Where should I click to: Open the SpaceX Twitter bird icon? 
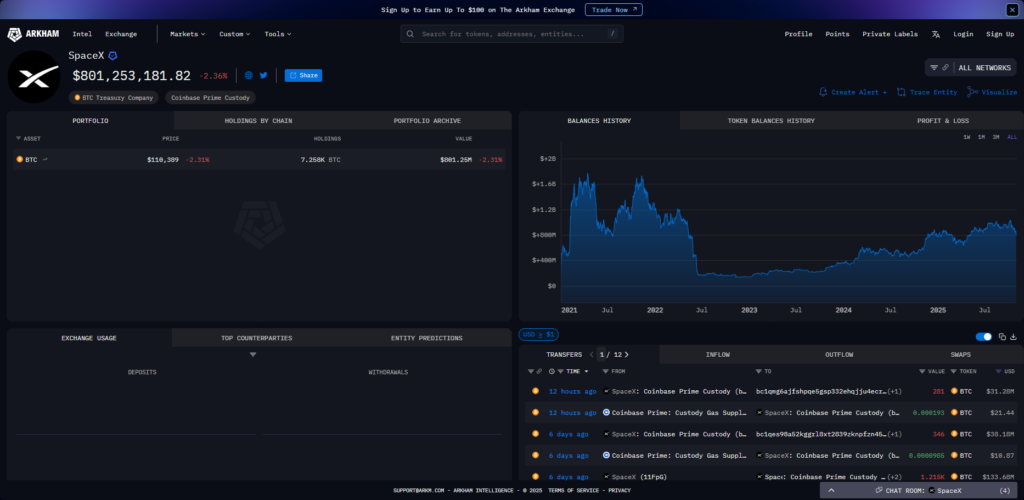[264, 76]
